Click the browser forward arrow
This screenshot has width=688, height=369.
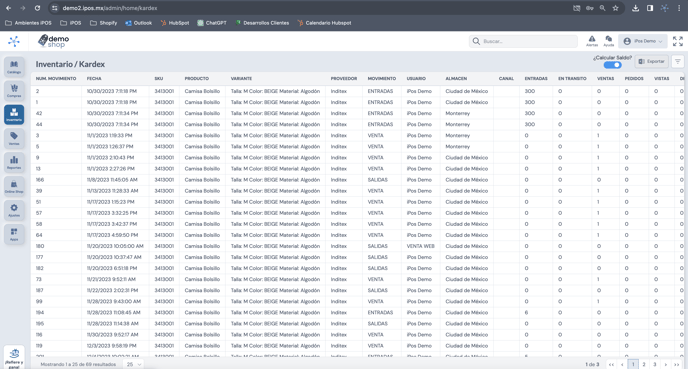pos(23,8)
